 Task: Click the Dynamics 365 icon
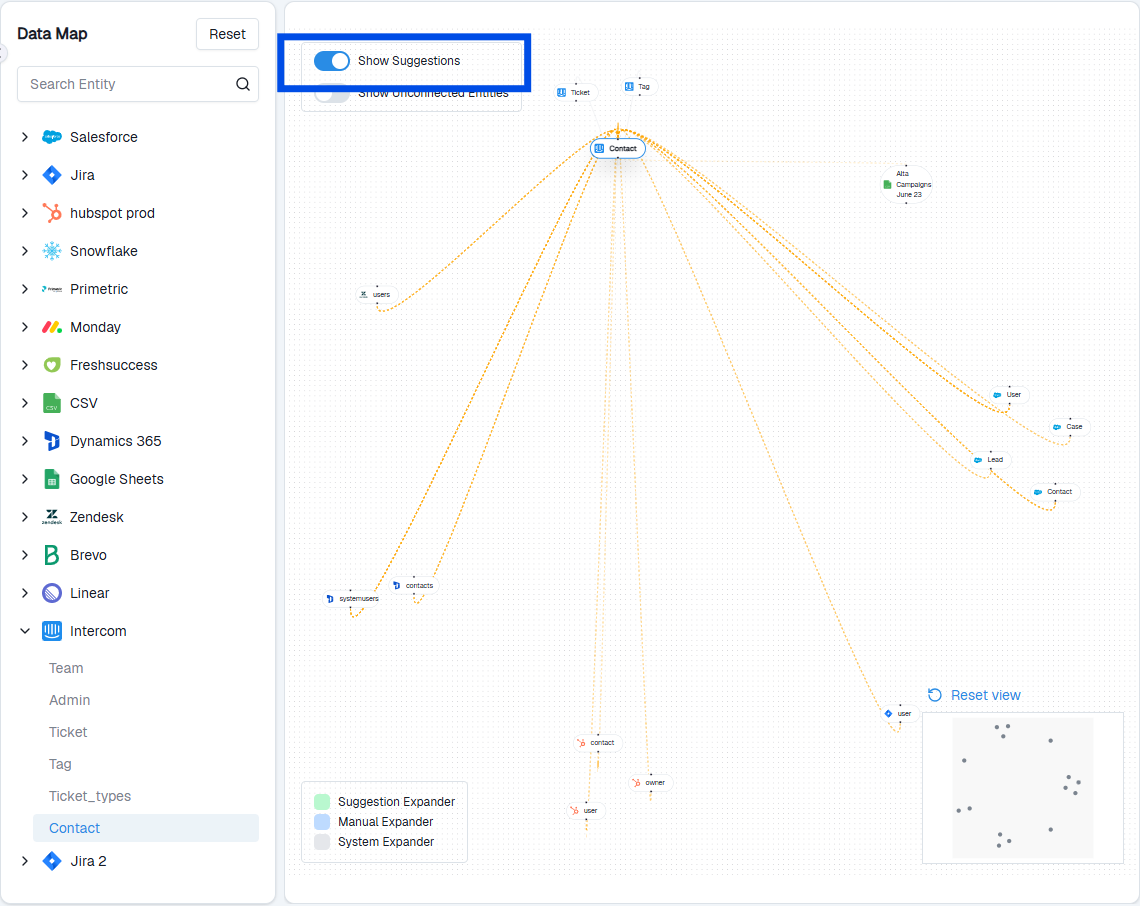[52, 441]
